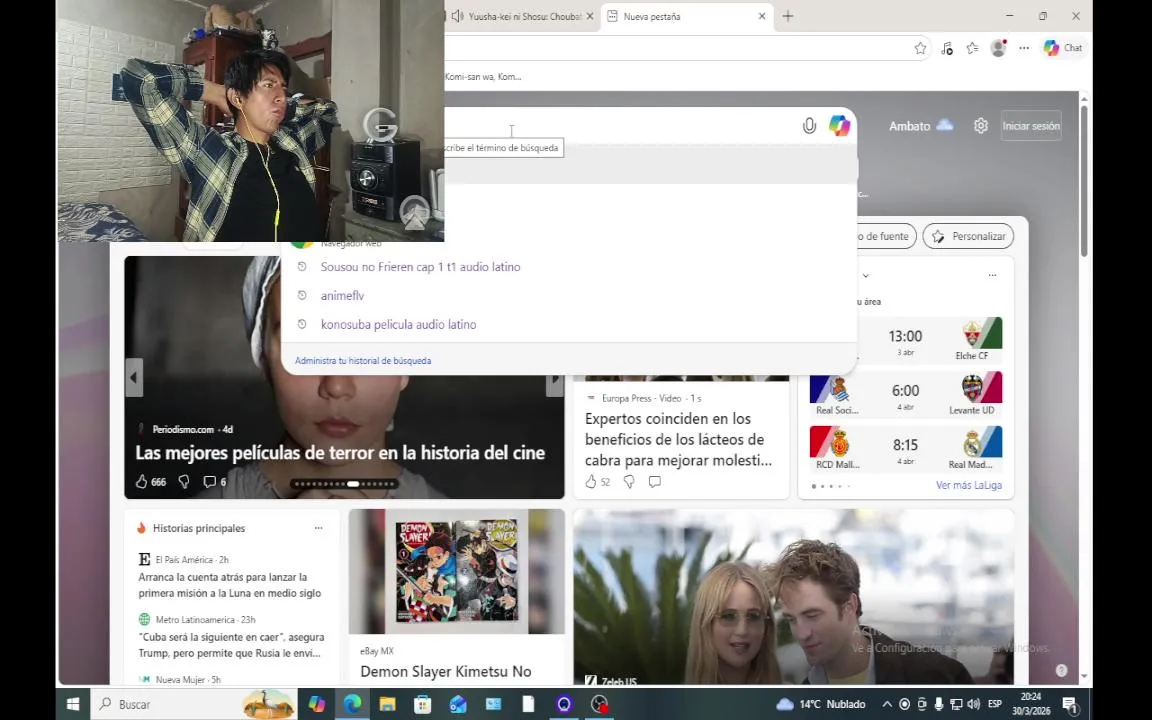
Task: Dislike the terror movies article
Action: pos(184,482)
